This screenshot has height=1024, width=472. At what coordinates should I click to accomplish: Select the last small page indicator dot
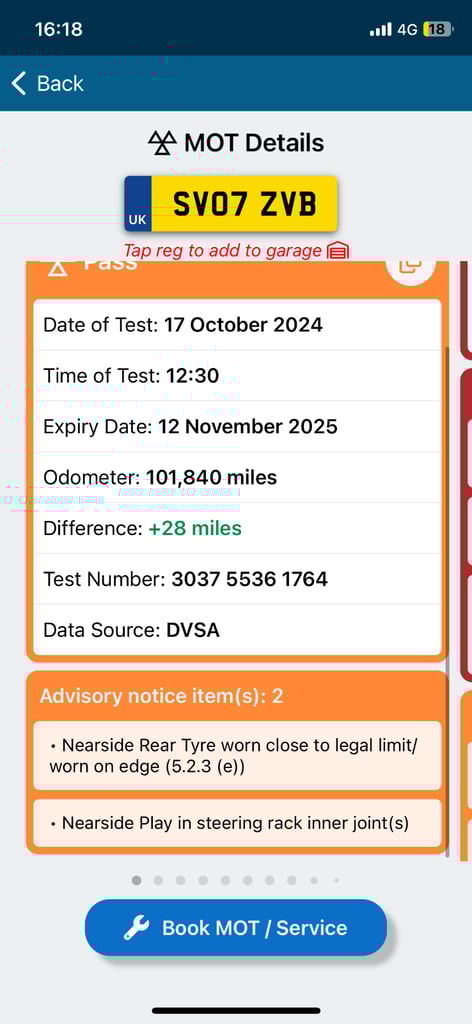point(336,880)
